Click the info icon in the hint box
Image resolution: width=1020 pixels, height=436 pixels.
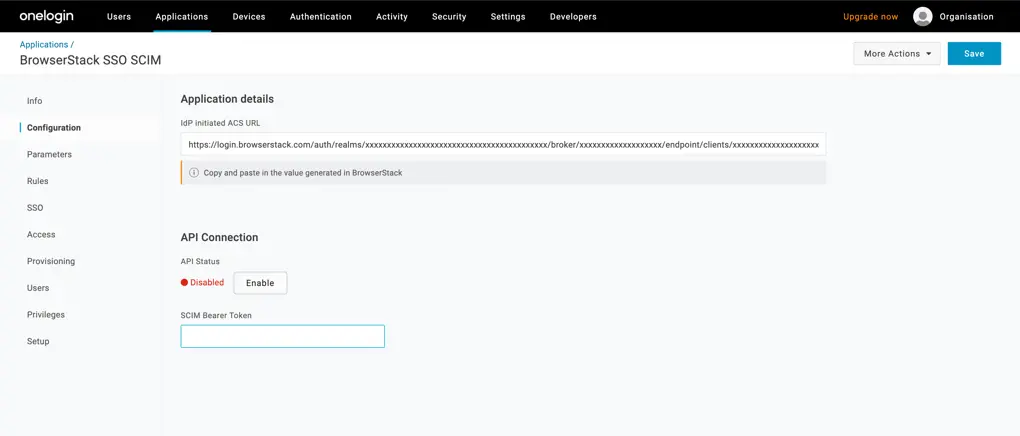(x=194, y=173)
